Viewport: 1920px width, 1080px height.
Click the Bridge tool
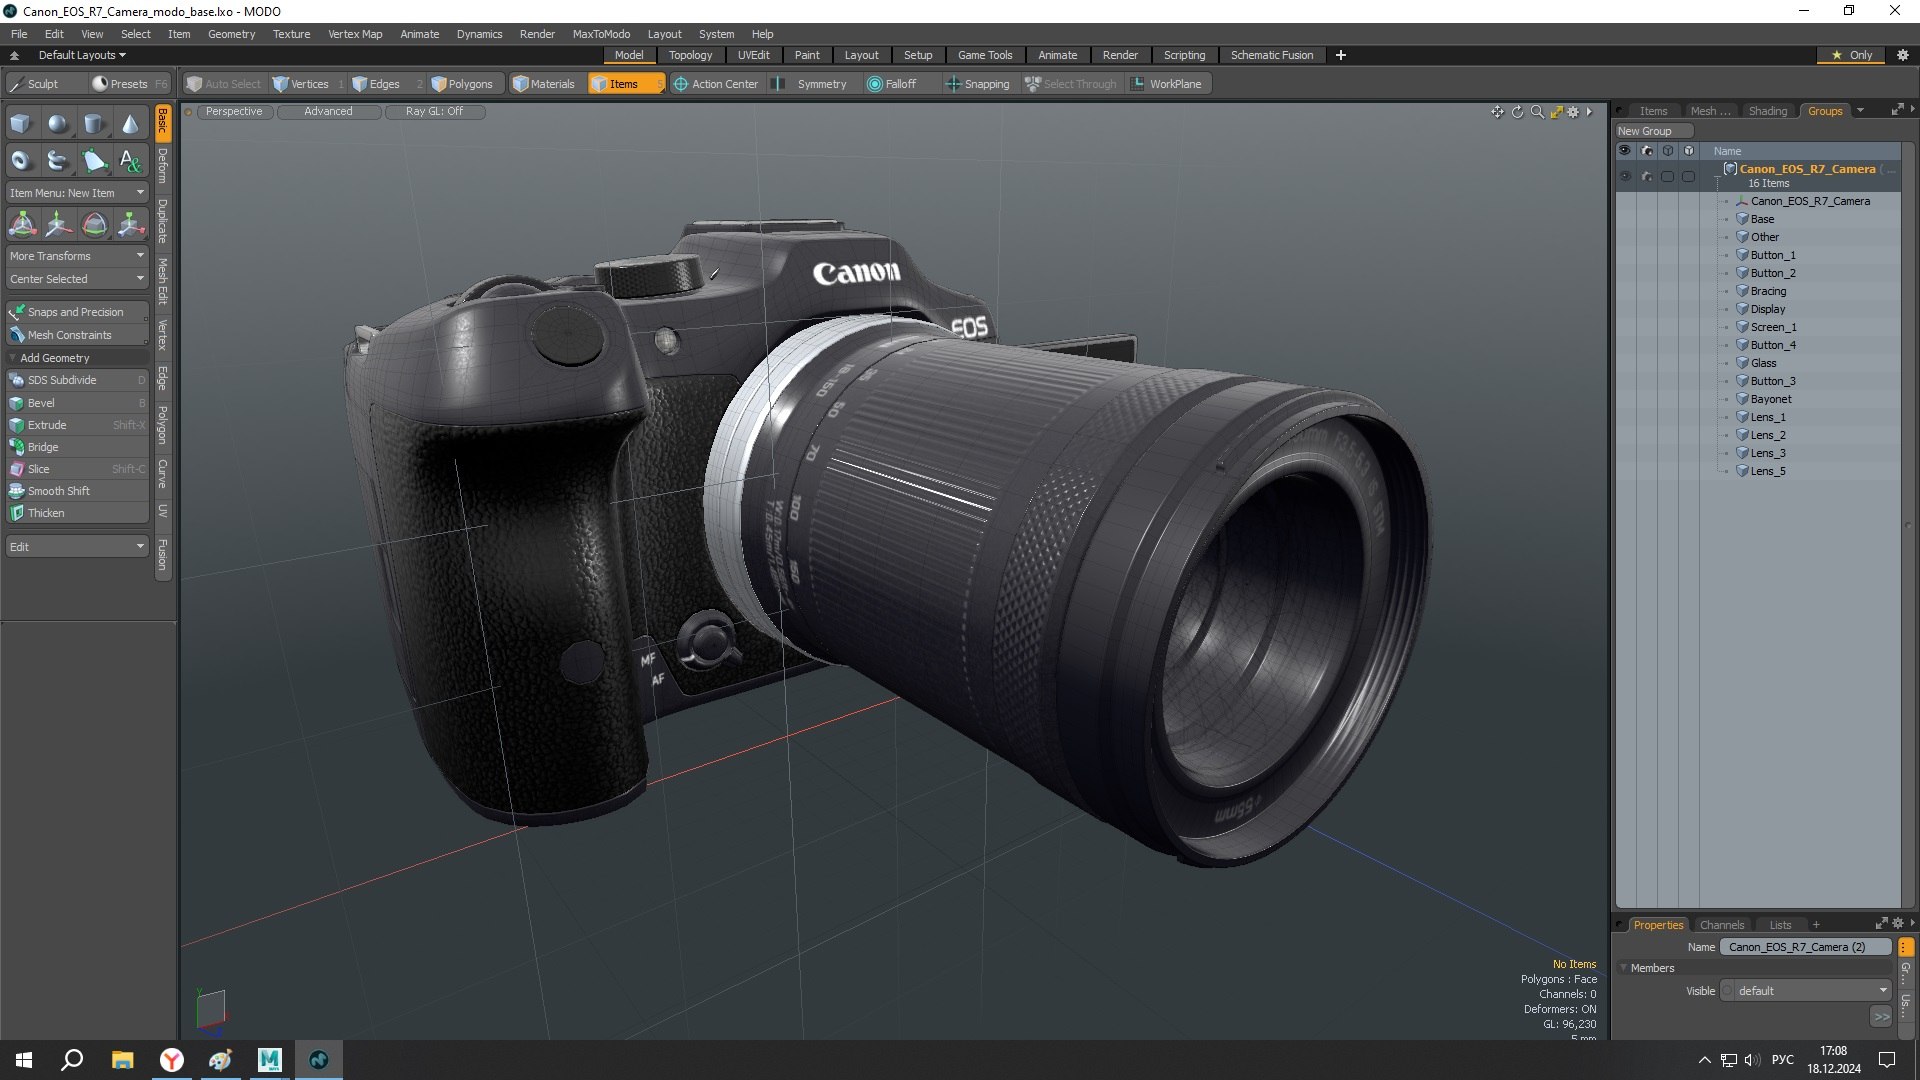pyautogui.click(x=77, y=447)
